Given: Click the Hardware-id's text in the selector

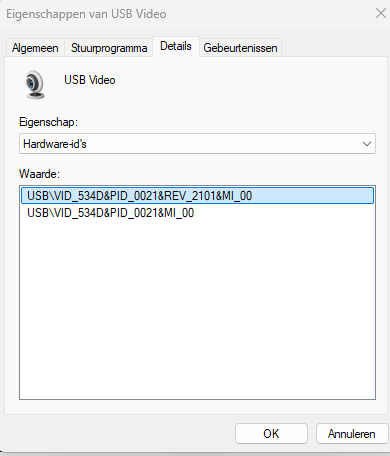Looking at the screenshot, I should click(x=55, y=144).
